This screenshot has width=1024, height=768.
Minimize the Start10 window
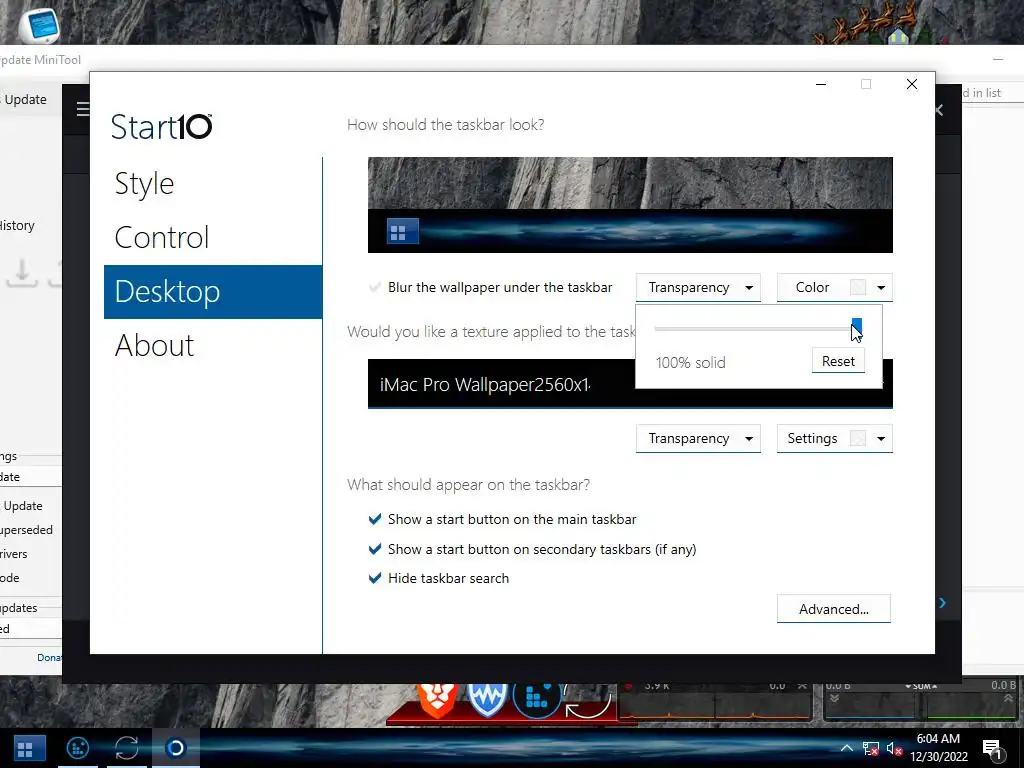click(x=821, y=84)
